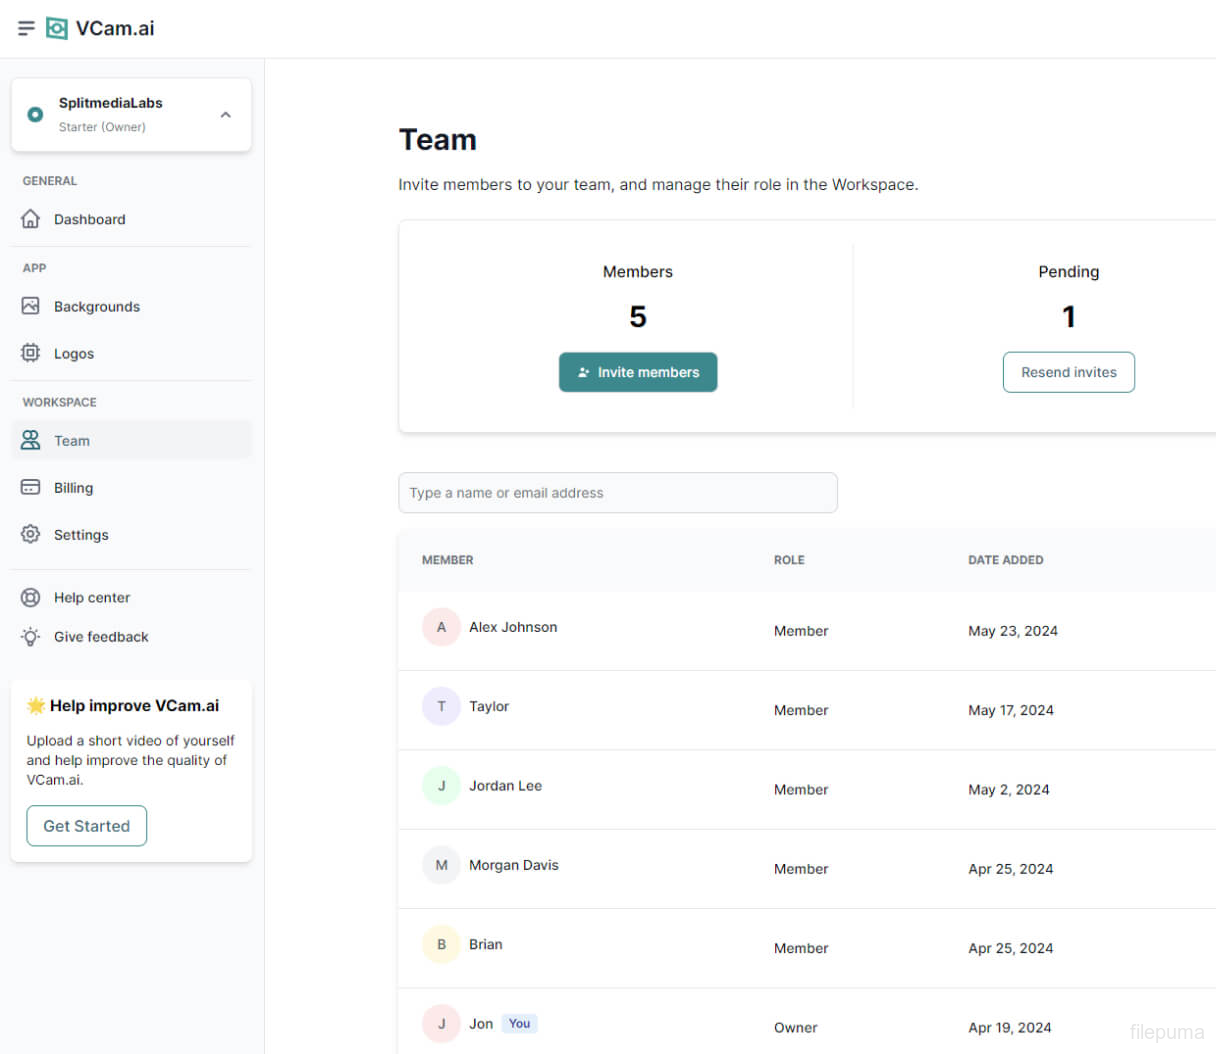This screenshot has width=1216, height=1054.
Task: Collapse workspace selector using chevron arrow
Action: pos(226,115)
